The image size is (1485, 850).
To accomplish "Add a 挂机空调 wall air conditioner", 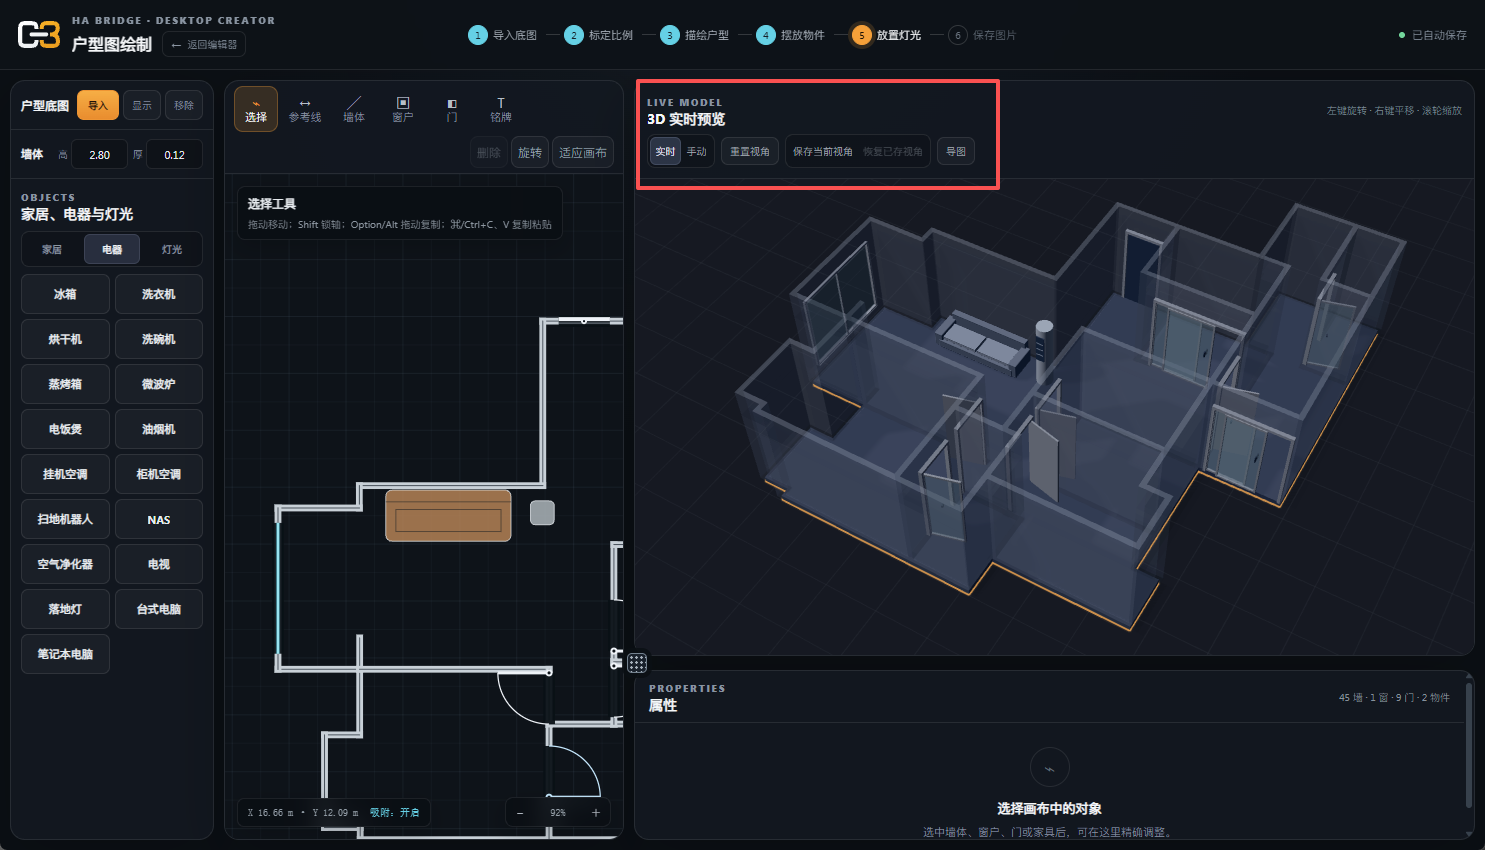I will coord(65,474).
